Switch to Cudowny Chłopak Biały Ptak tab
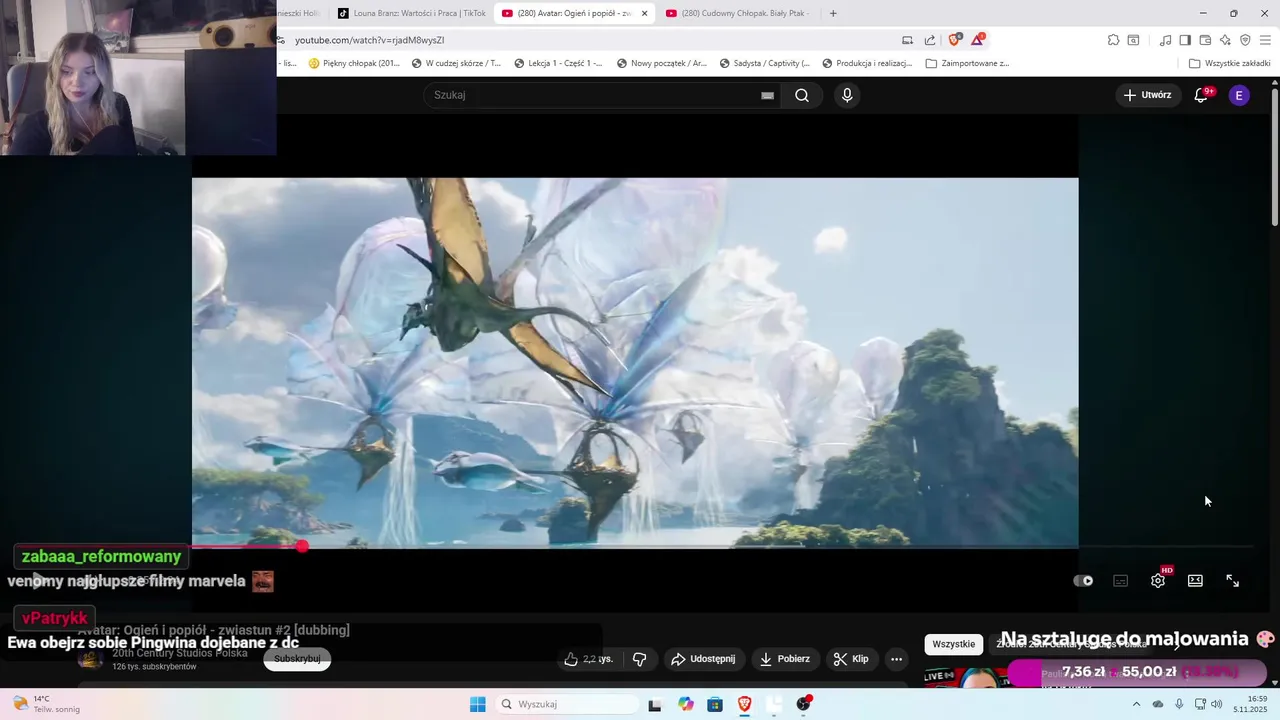 pyautogui.click(x=738, y=13)
